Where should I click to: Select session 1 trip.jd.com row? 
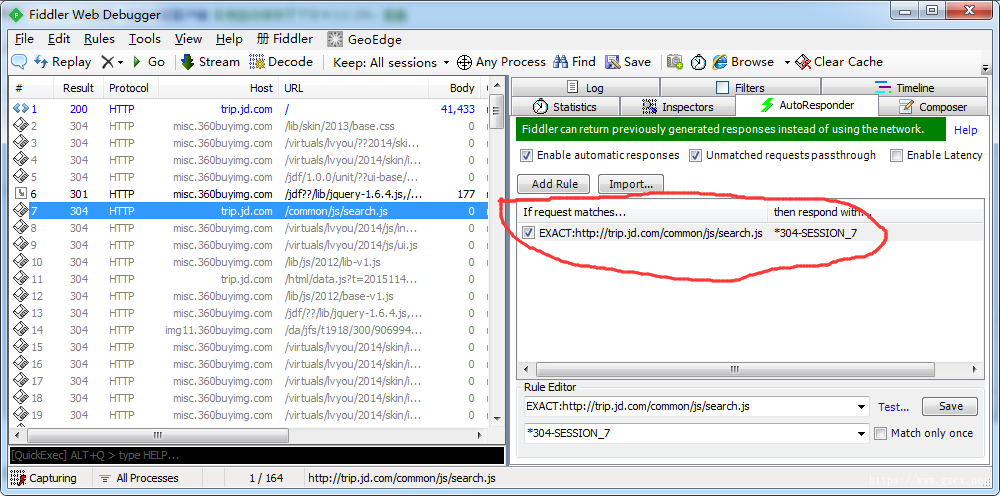click(x=249, y=109)
